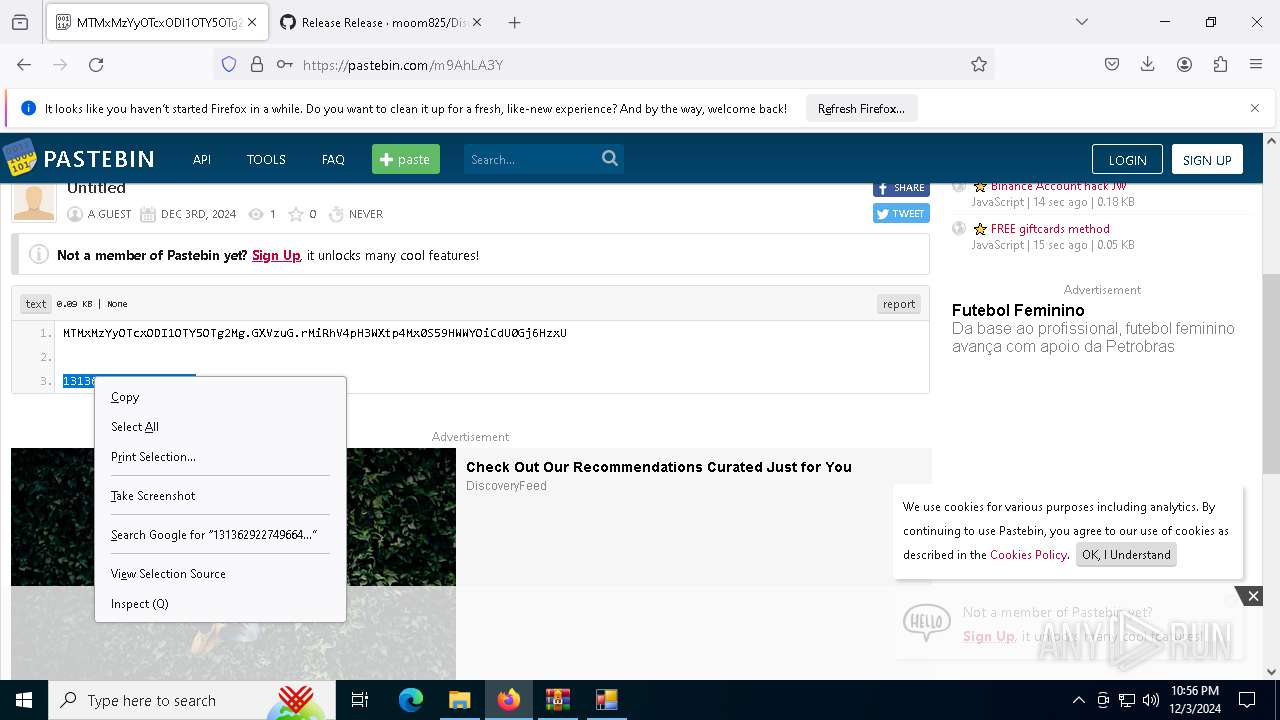Open the FAQ link
This screenshot has height=720, width=1280.
(333, 159)
